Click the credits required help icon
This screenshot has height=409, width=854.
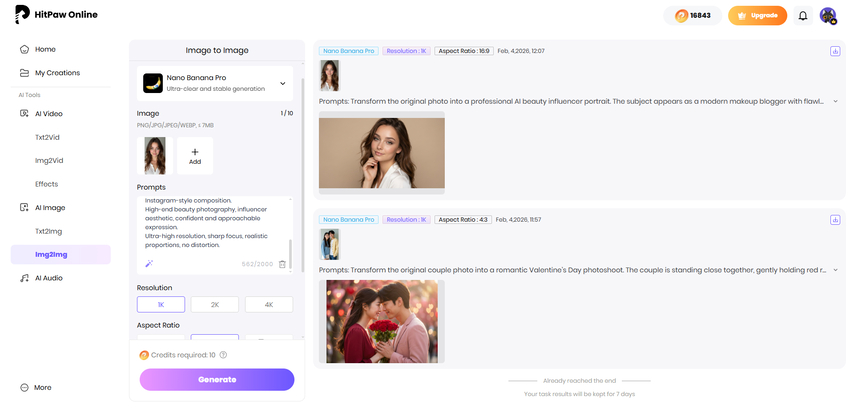pos(223,355)
